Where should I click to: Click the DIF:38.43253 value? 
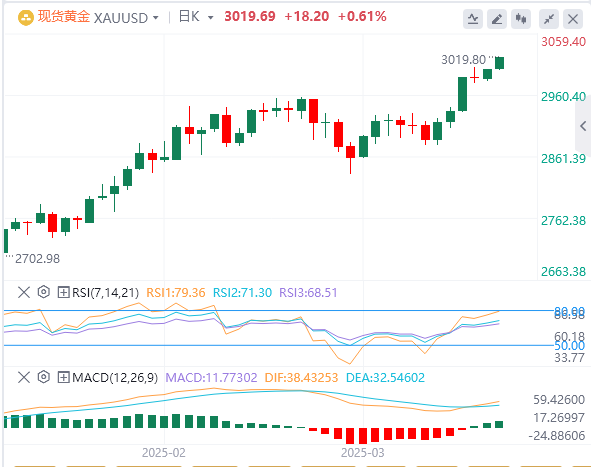[302, 377]
